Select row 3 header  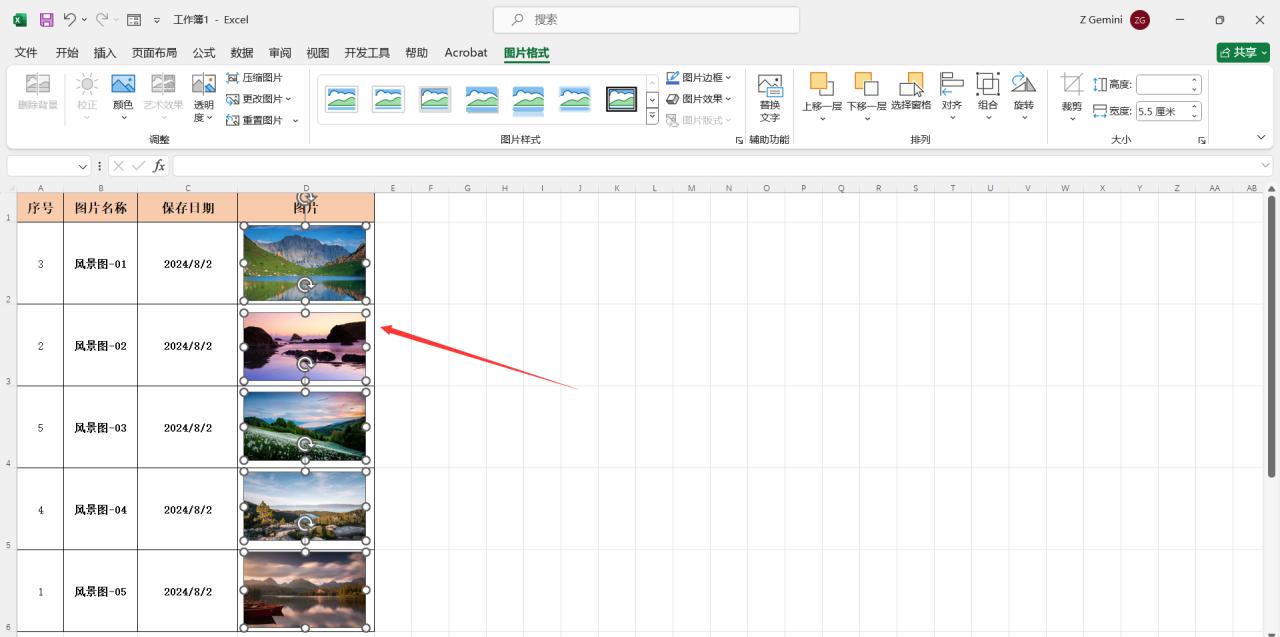pos(8,345)
